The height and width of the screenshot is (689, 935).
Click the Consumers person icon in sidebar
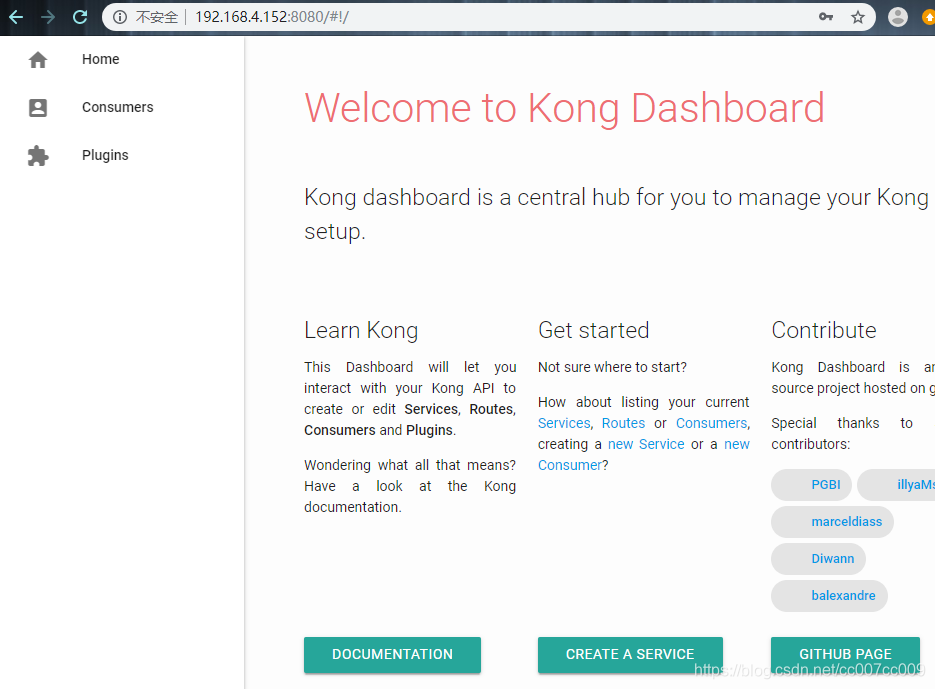38,107
